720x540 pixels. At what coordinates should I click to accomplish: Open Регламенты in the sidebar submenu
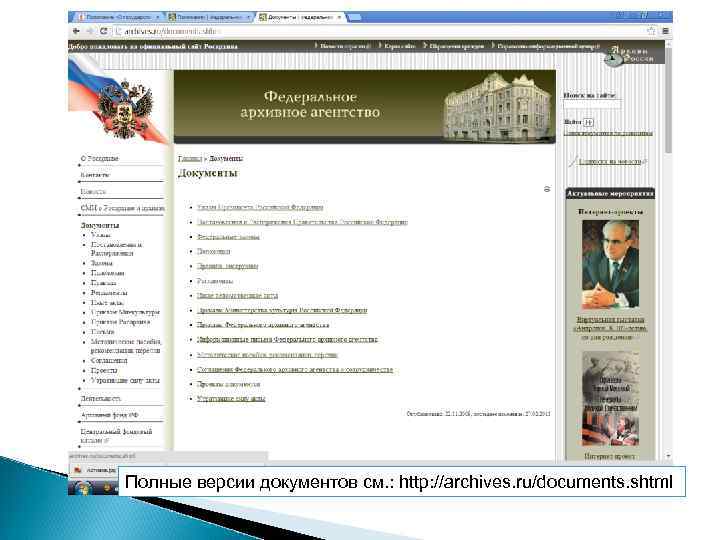(109, 292)
